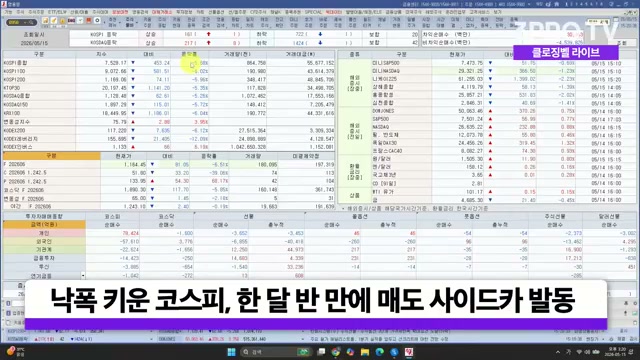The height and width of the screenshot is (360, 640).
Task: Select the 코스닥 F 202606 row
Action: click(169, 190)
